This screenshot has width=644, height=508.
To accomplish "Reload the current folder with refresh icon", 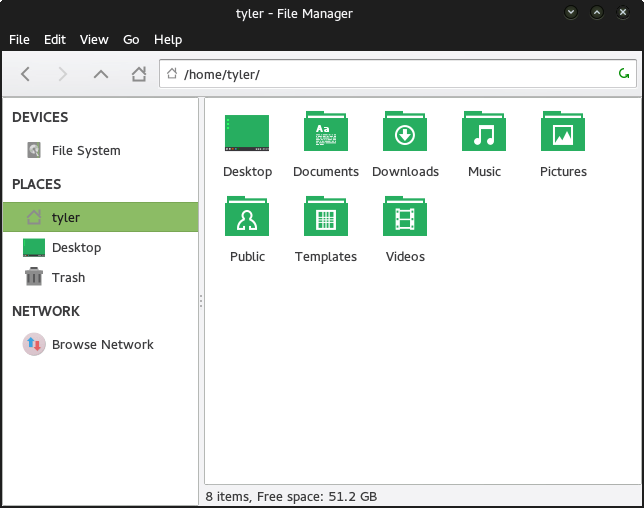I will [x=624, y=74].
